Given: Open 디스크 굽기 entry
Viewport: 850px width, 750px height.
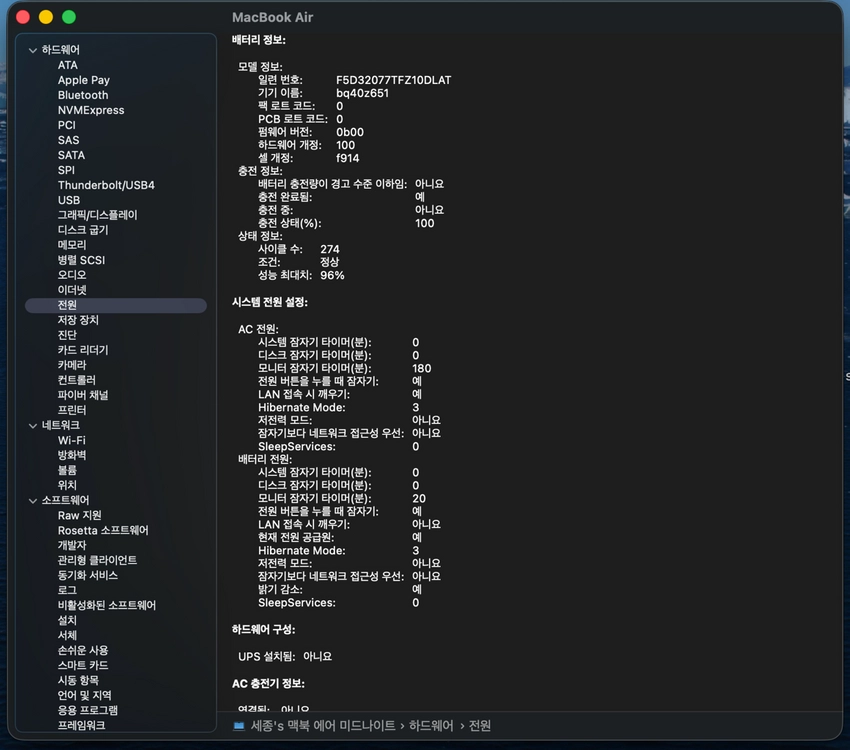Looking at the screenshot, I should (83, 230).
